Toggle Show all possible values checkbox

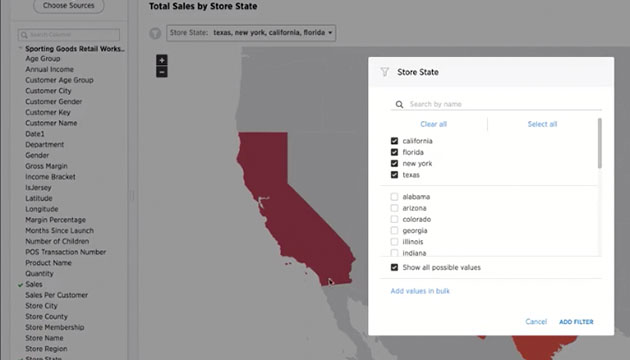(394, 267)
